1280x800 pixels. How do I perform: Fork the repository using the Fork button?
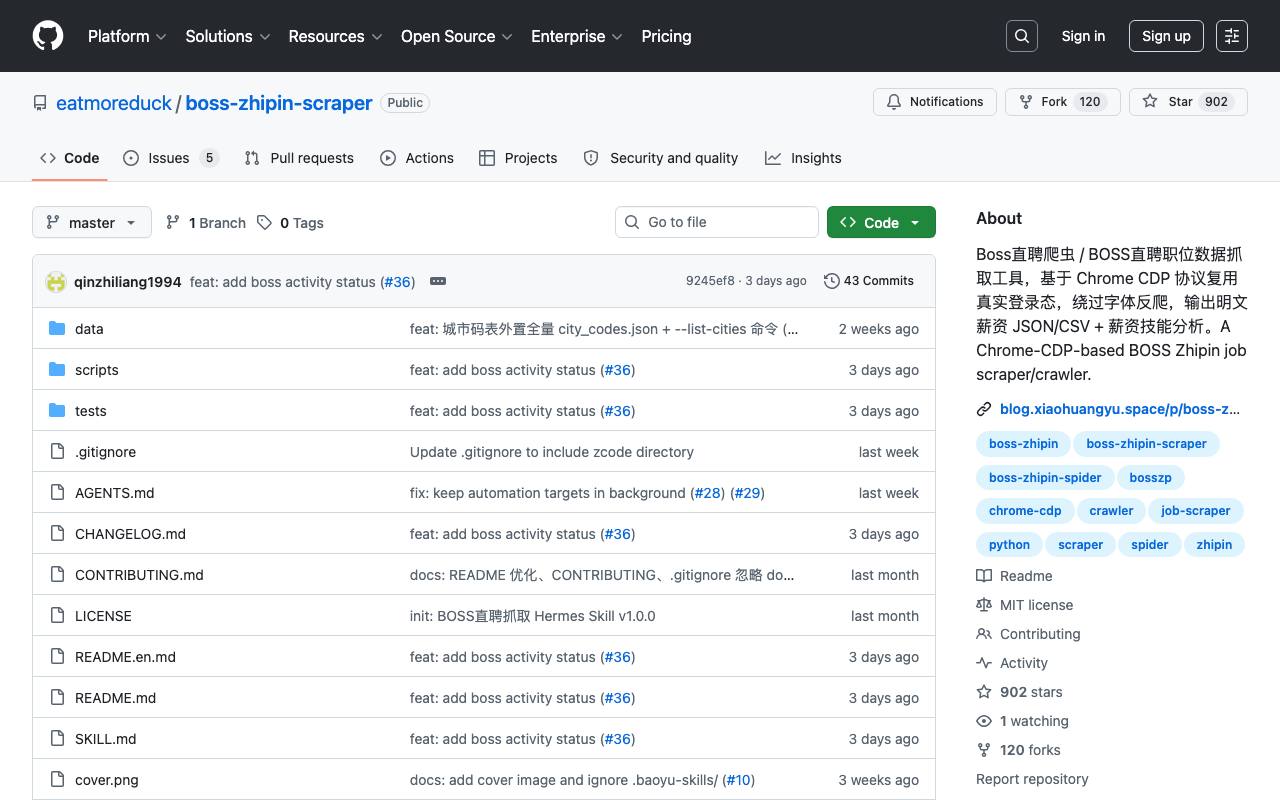click(1062, 102)
